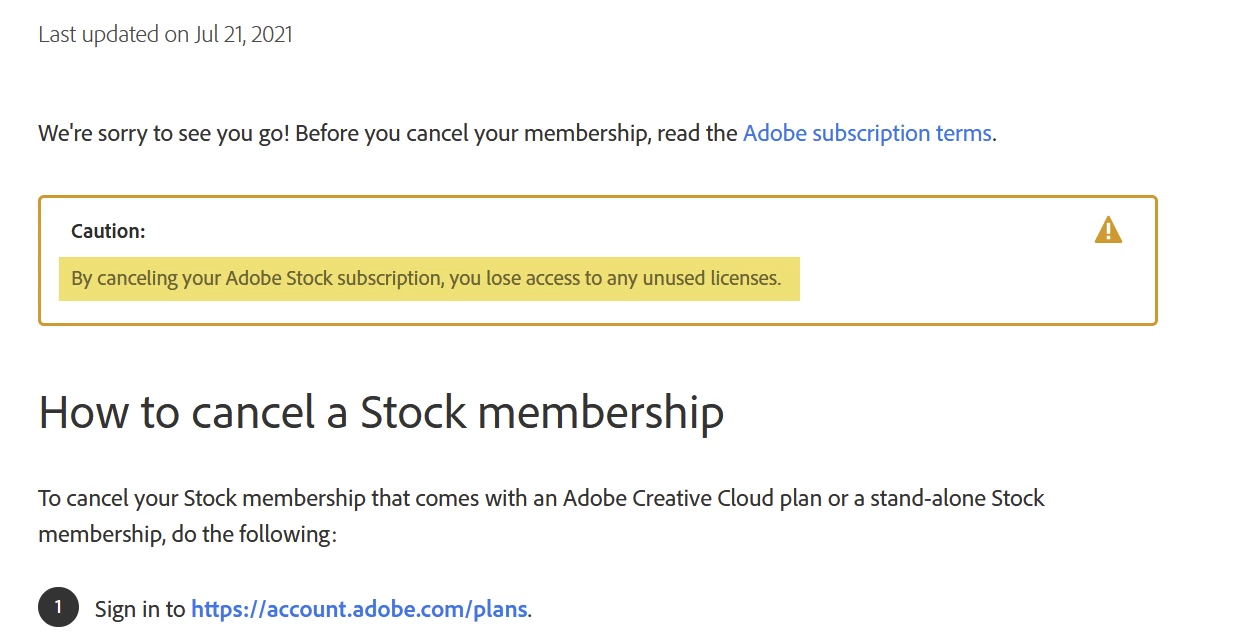The height and width of the screenshot is (636, 1245).
Task: Open the account.adobe.com/plans link
Action: coord(359,609)
